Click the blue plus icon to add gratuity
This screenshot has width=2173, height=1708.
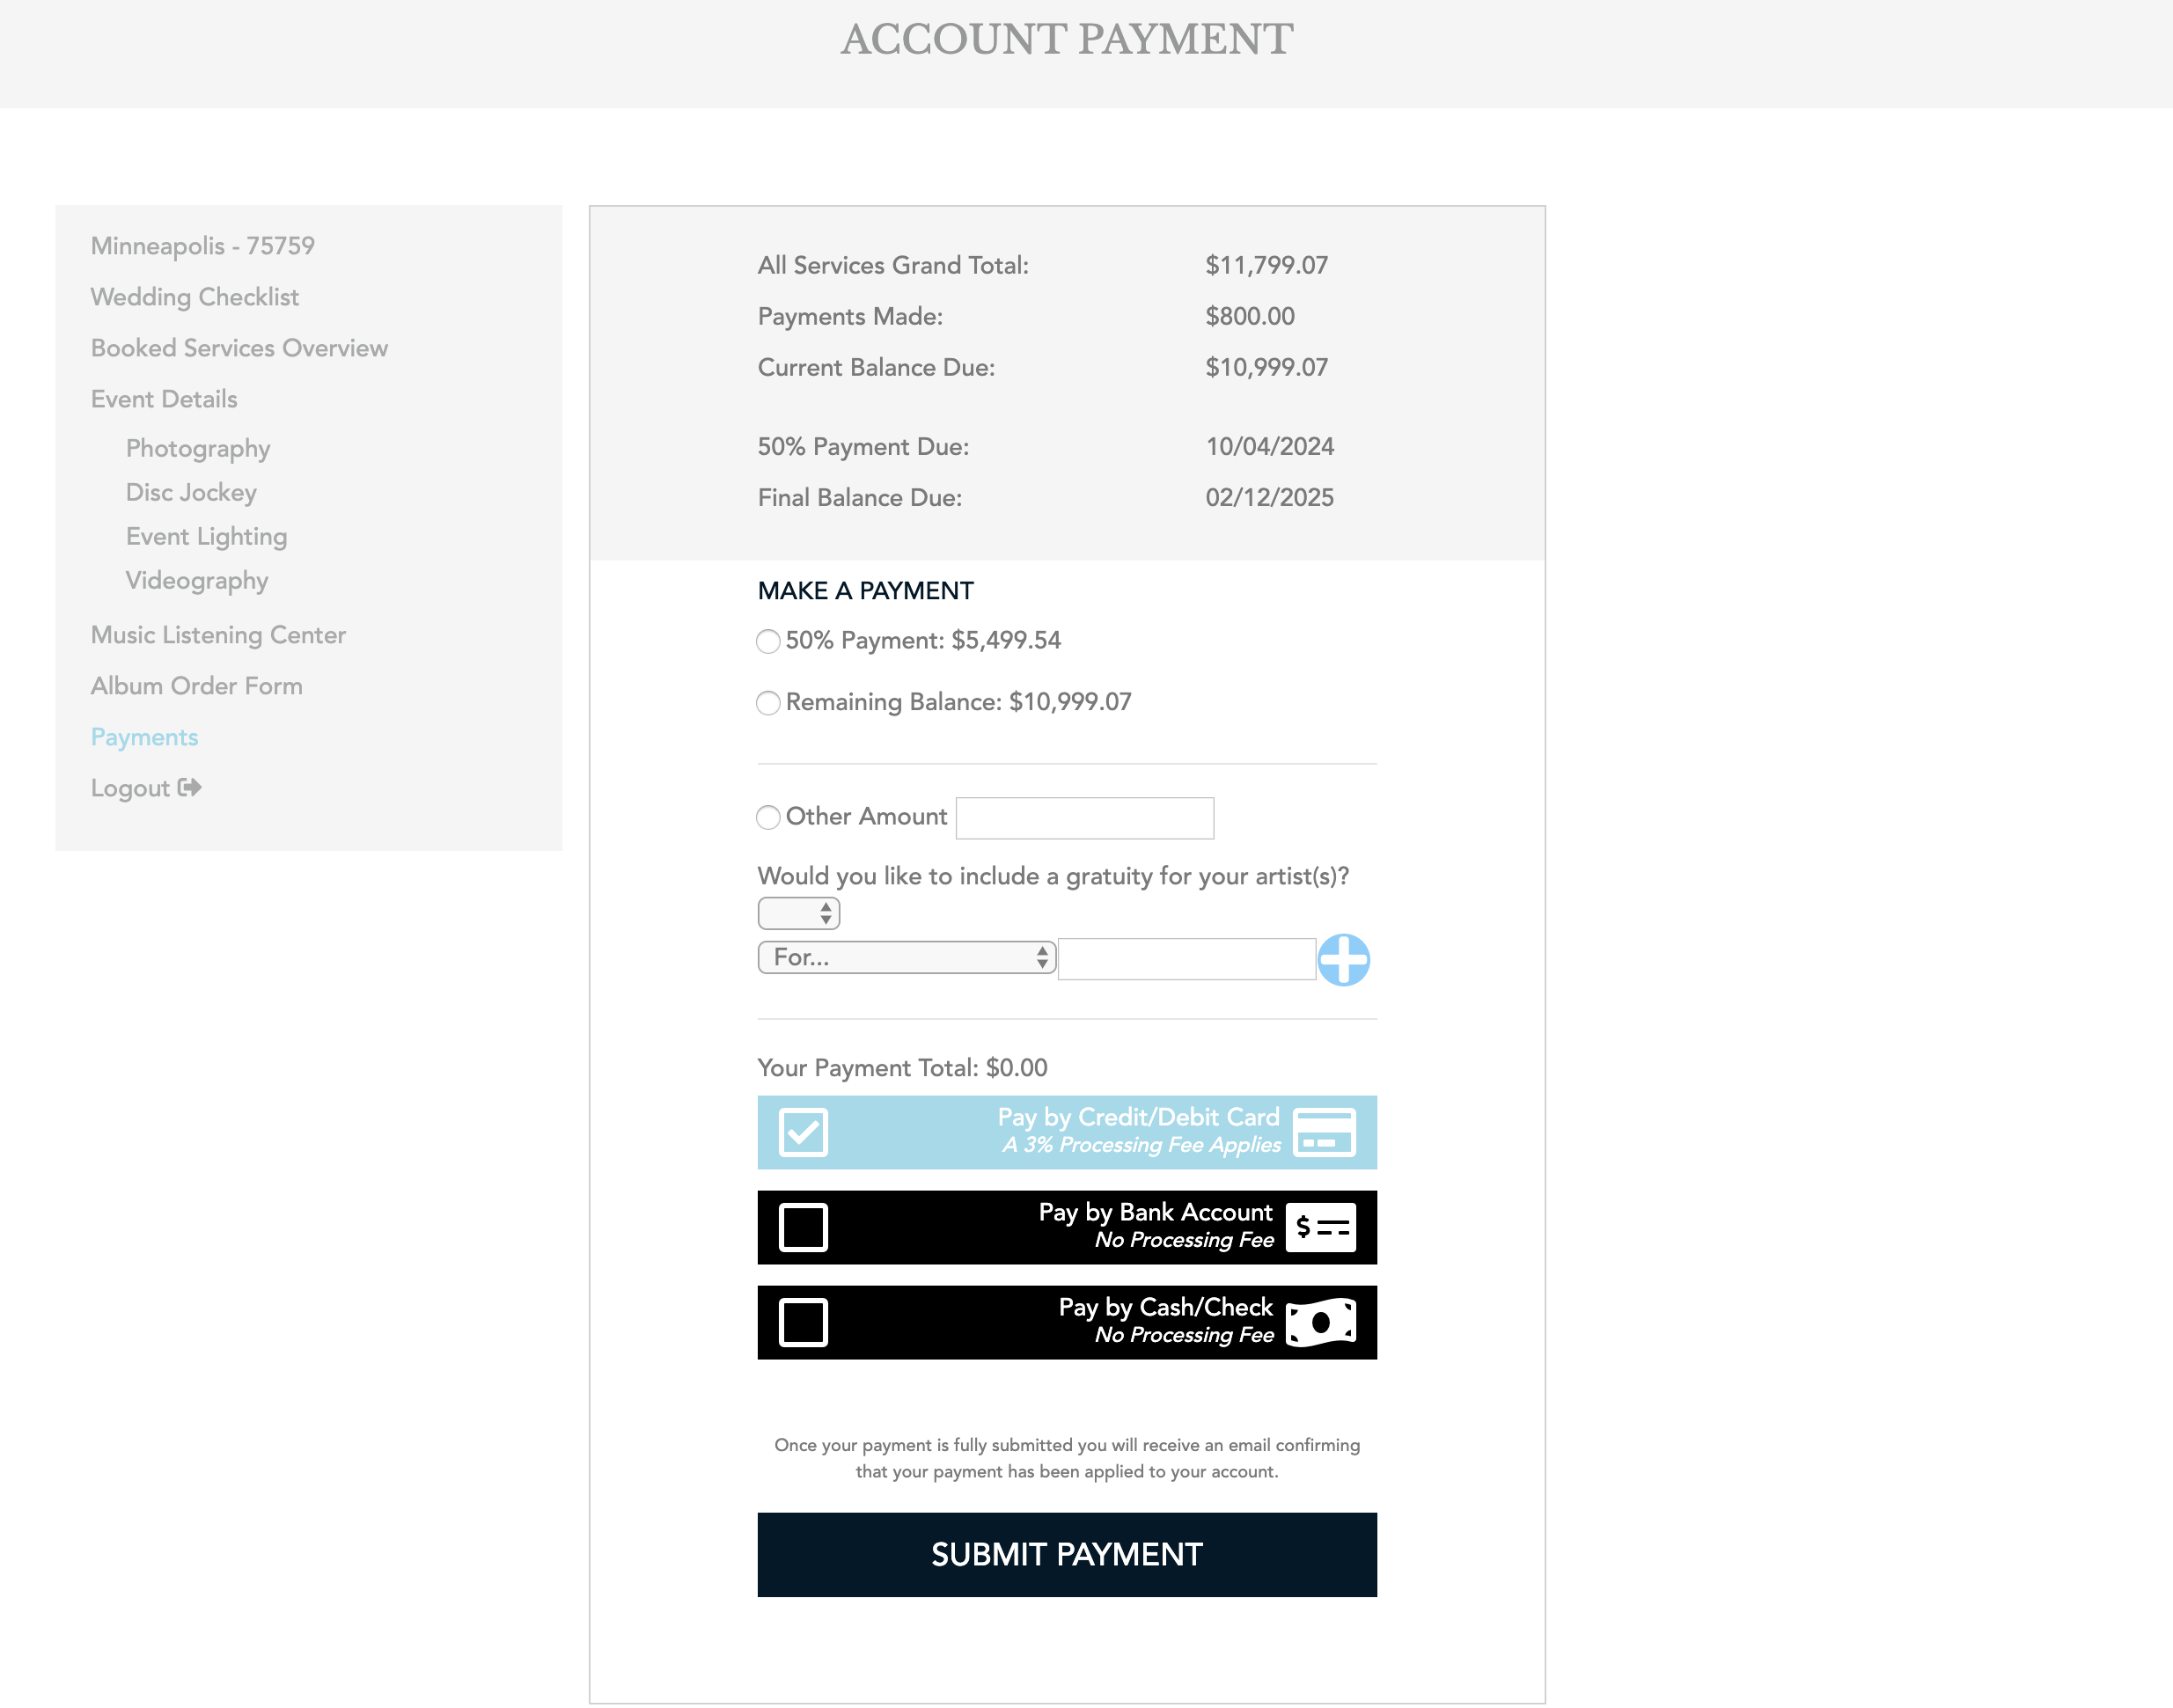tap(1343, 960)
